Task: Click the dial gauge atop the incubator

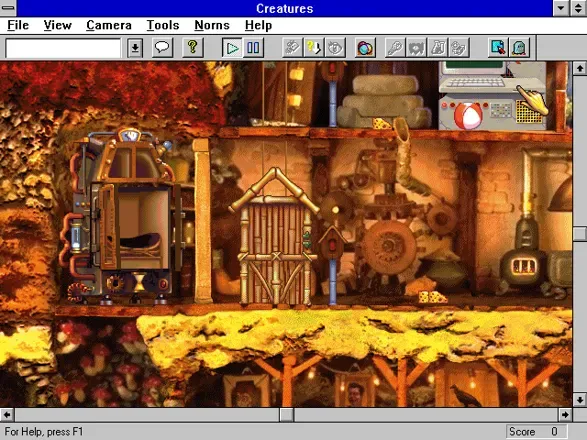Action: 129,135
